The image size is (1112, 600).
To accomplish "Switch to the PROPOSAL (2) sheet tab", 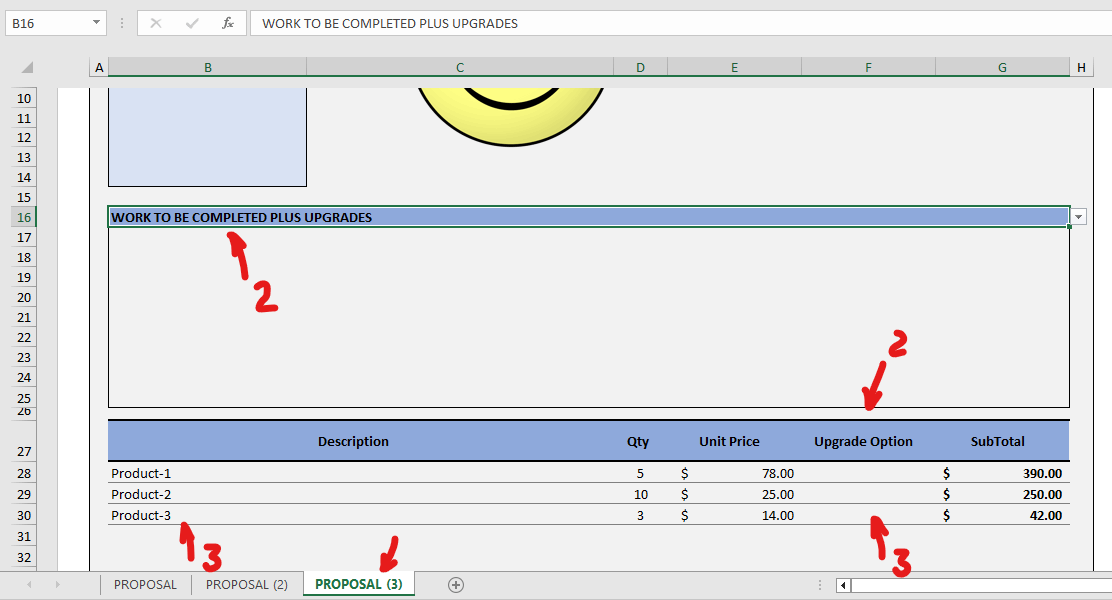I will (247, 584).
